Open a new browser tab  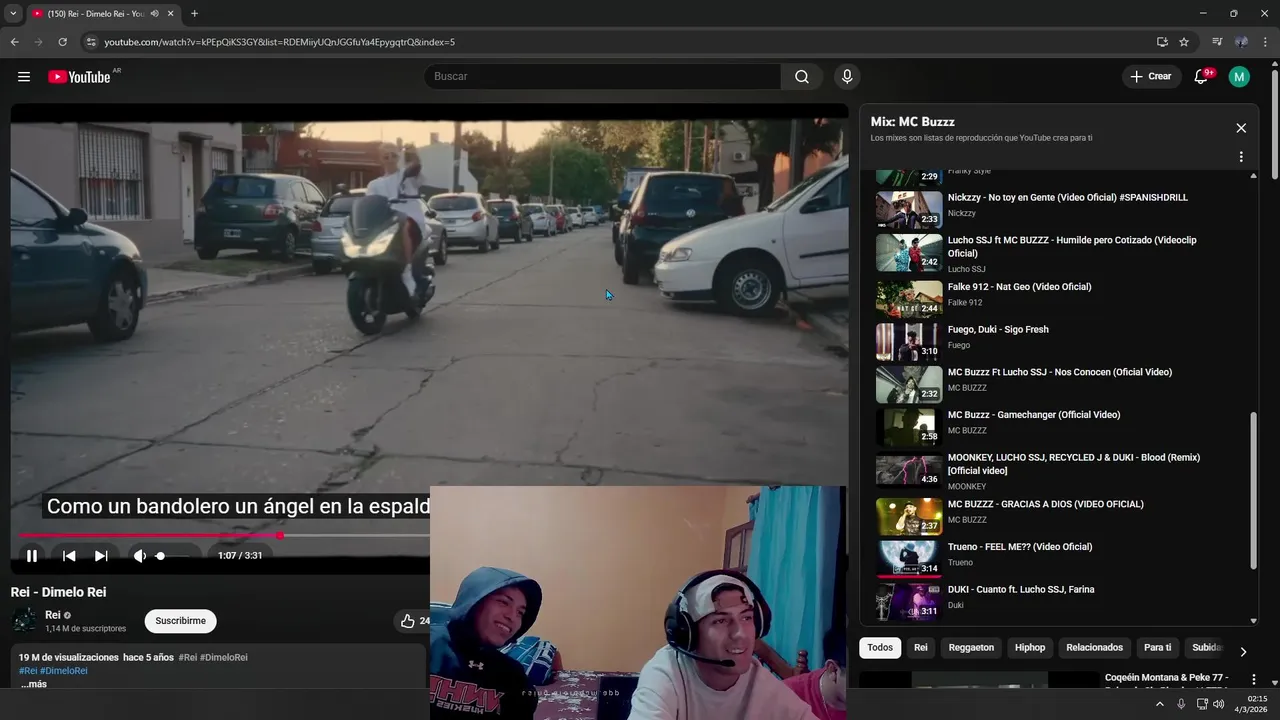[x=194, y=14]
